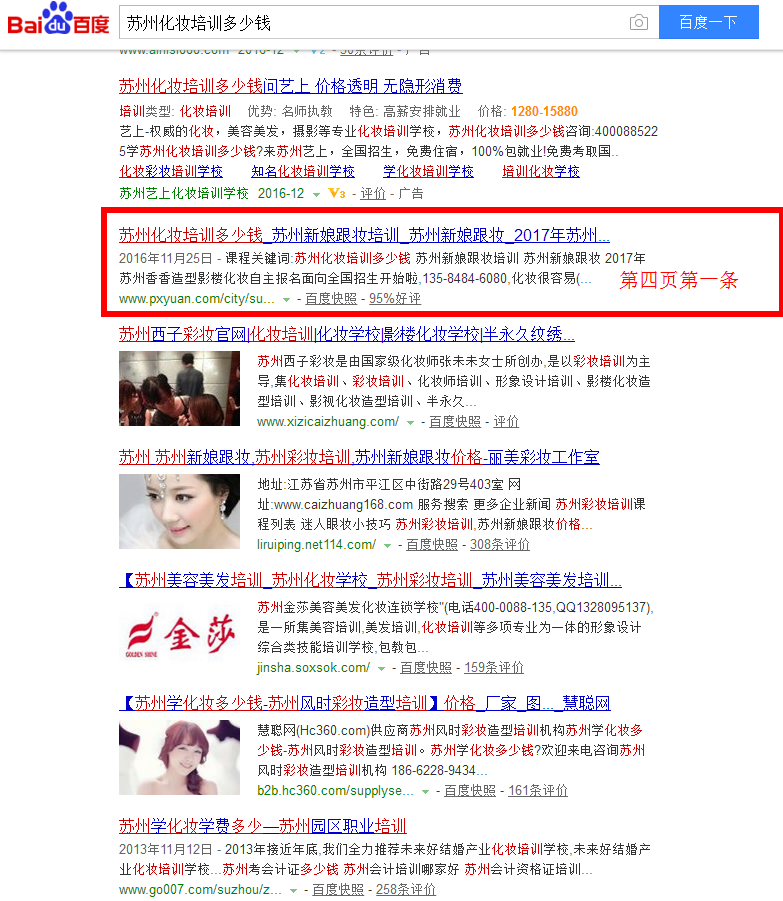Click the Baidu logo

tap(58, 19)
